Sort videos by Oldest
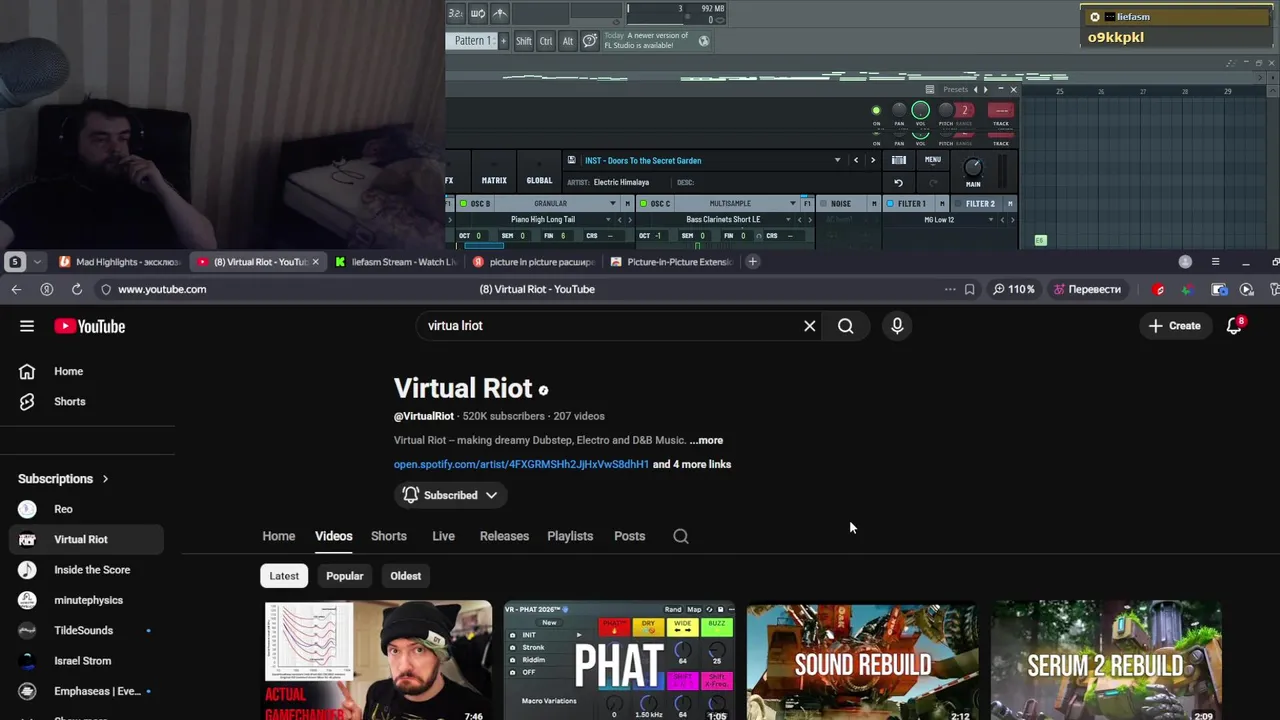 click(405, 576)
